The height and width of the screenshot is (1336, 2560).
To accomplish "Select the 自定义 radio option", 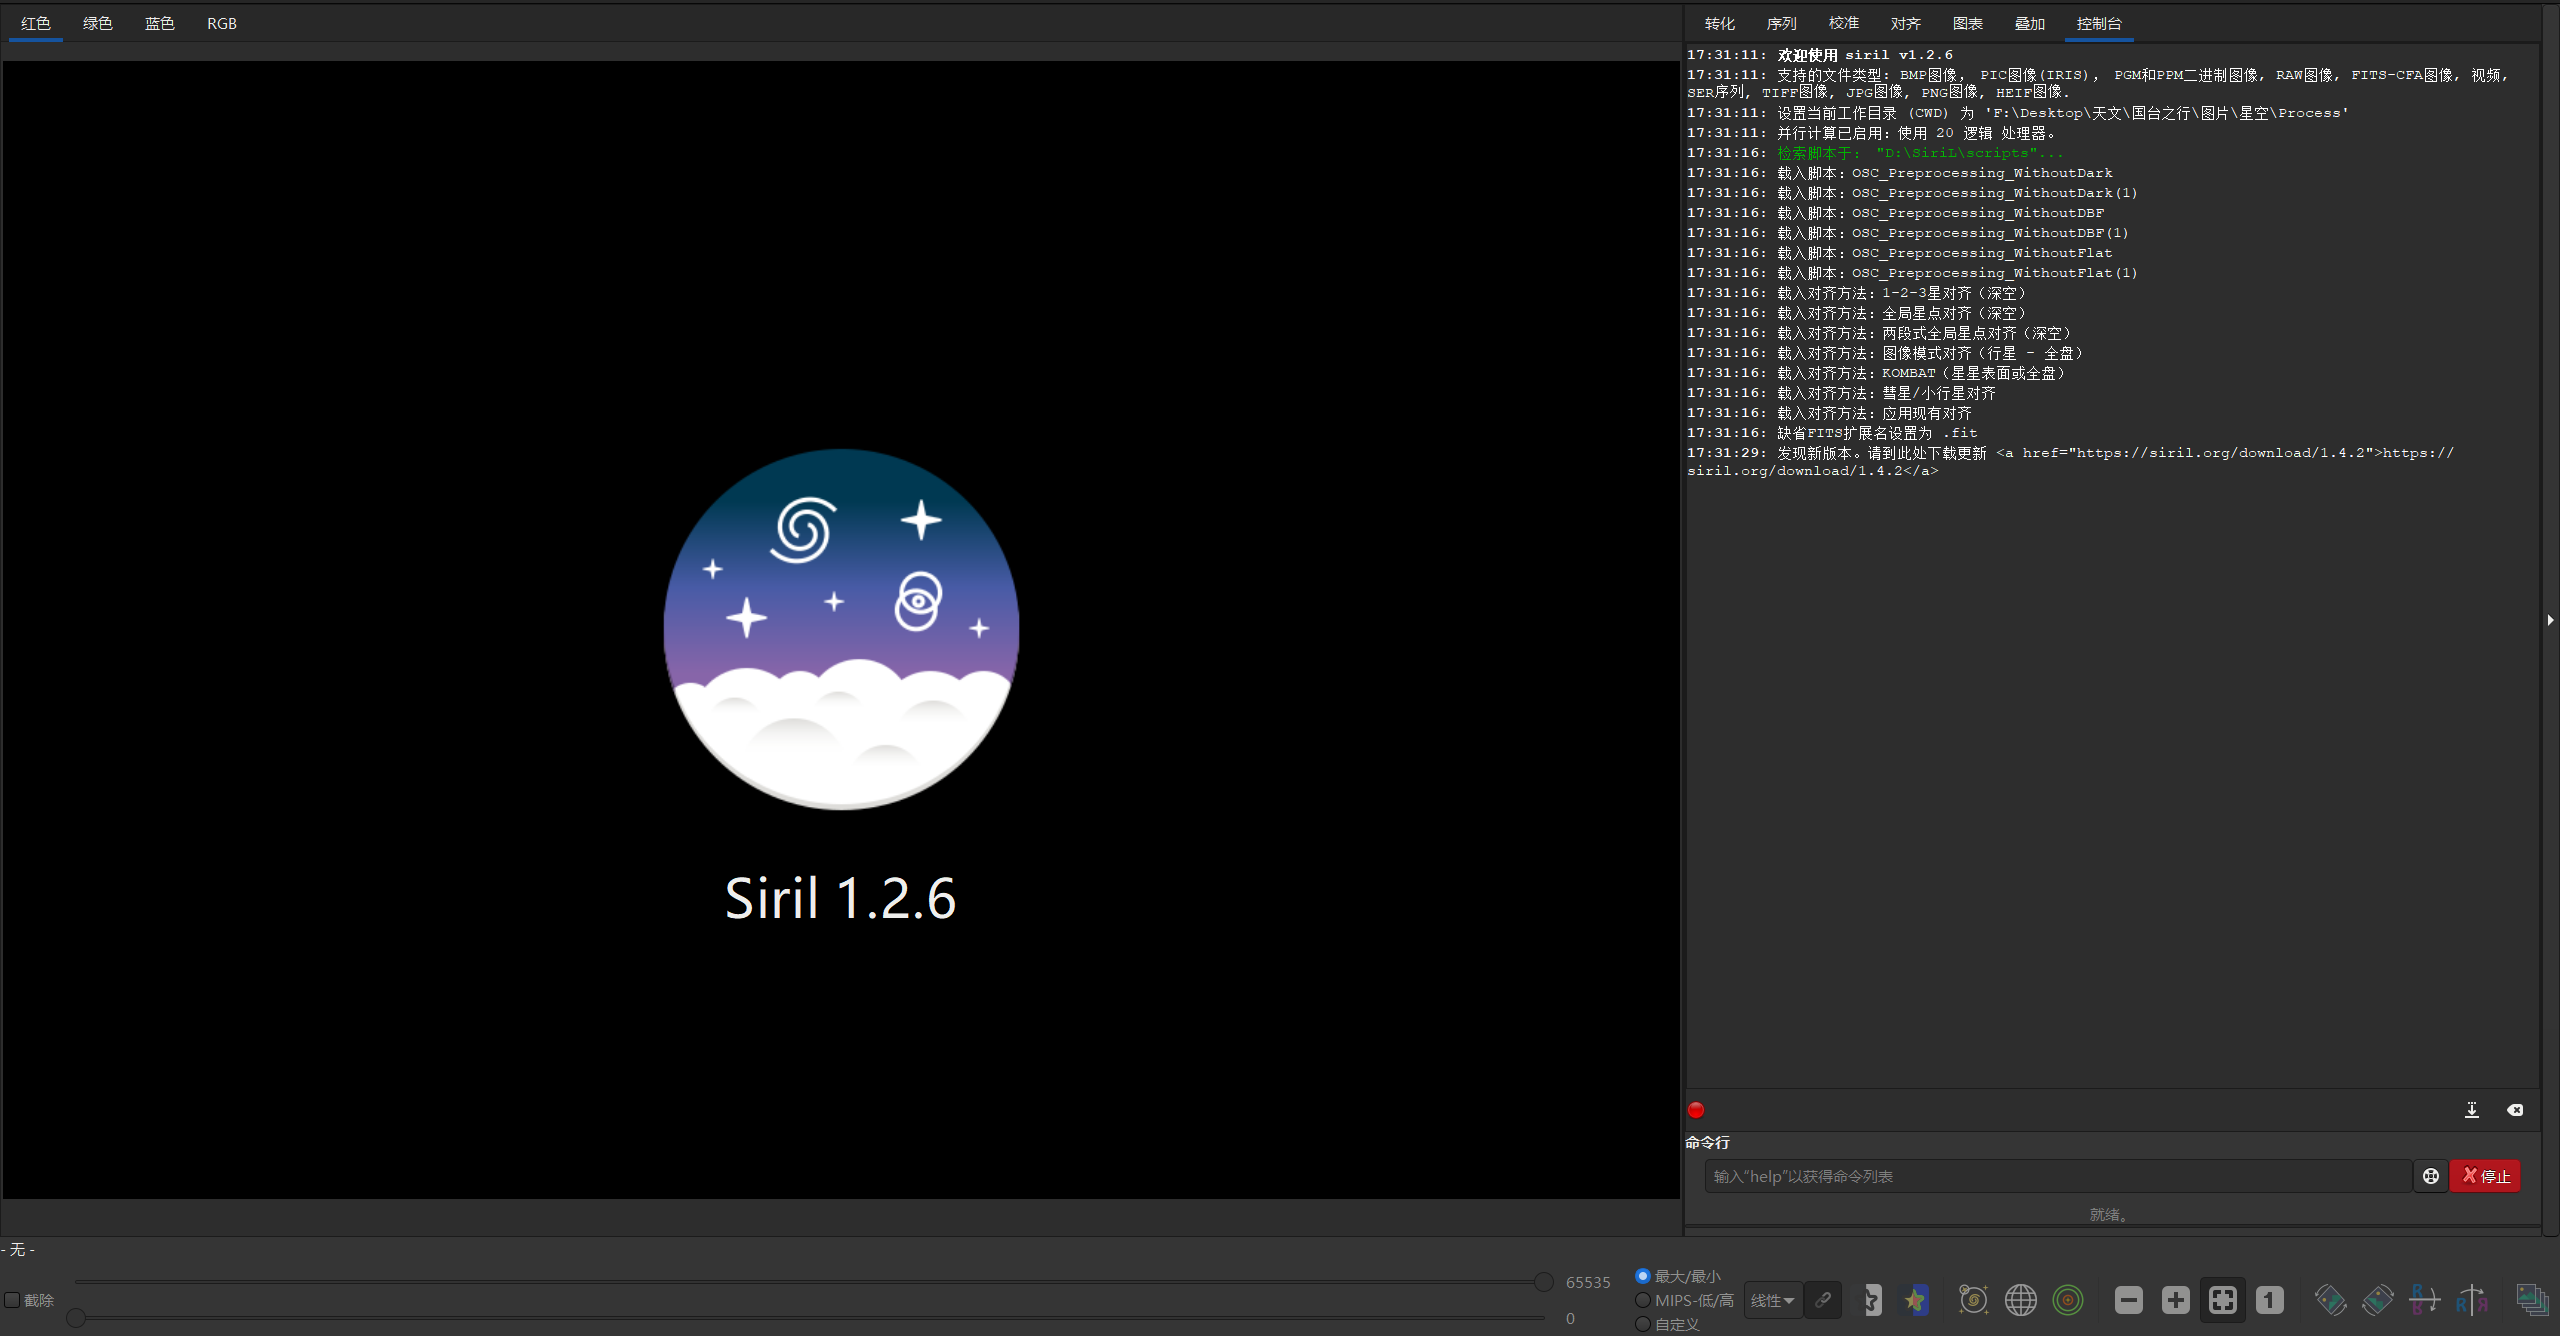I will 1643,1324.
